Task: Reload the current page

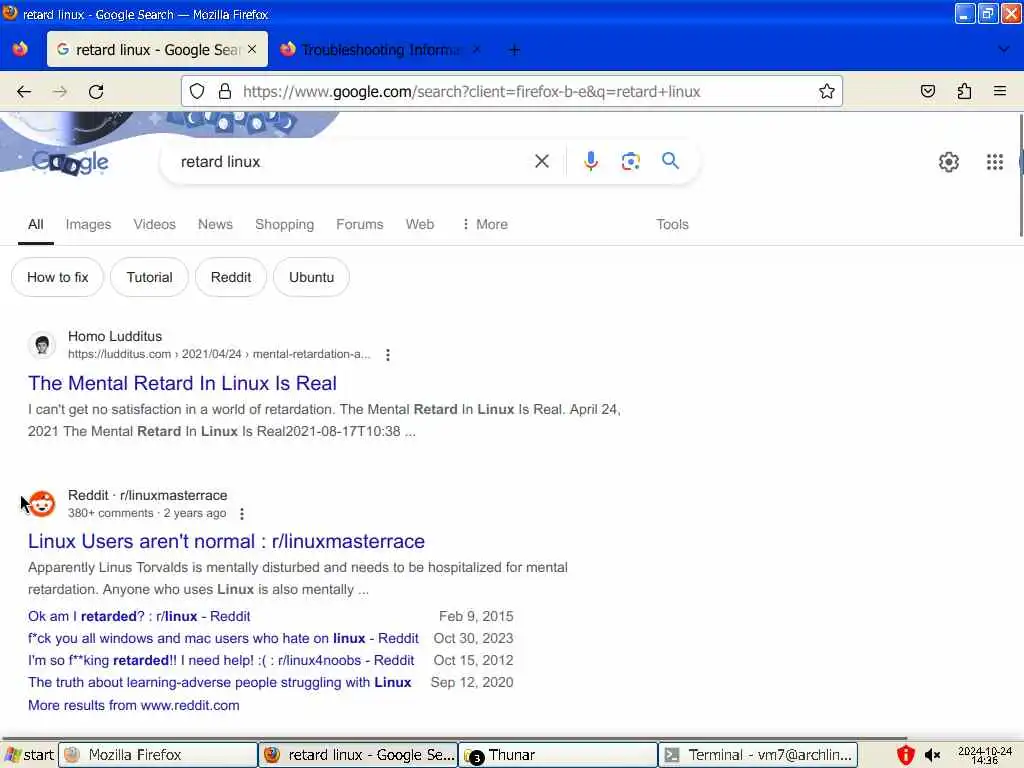Action: point(96,91)
